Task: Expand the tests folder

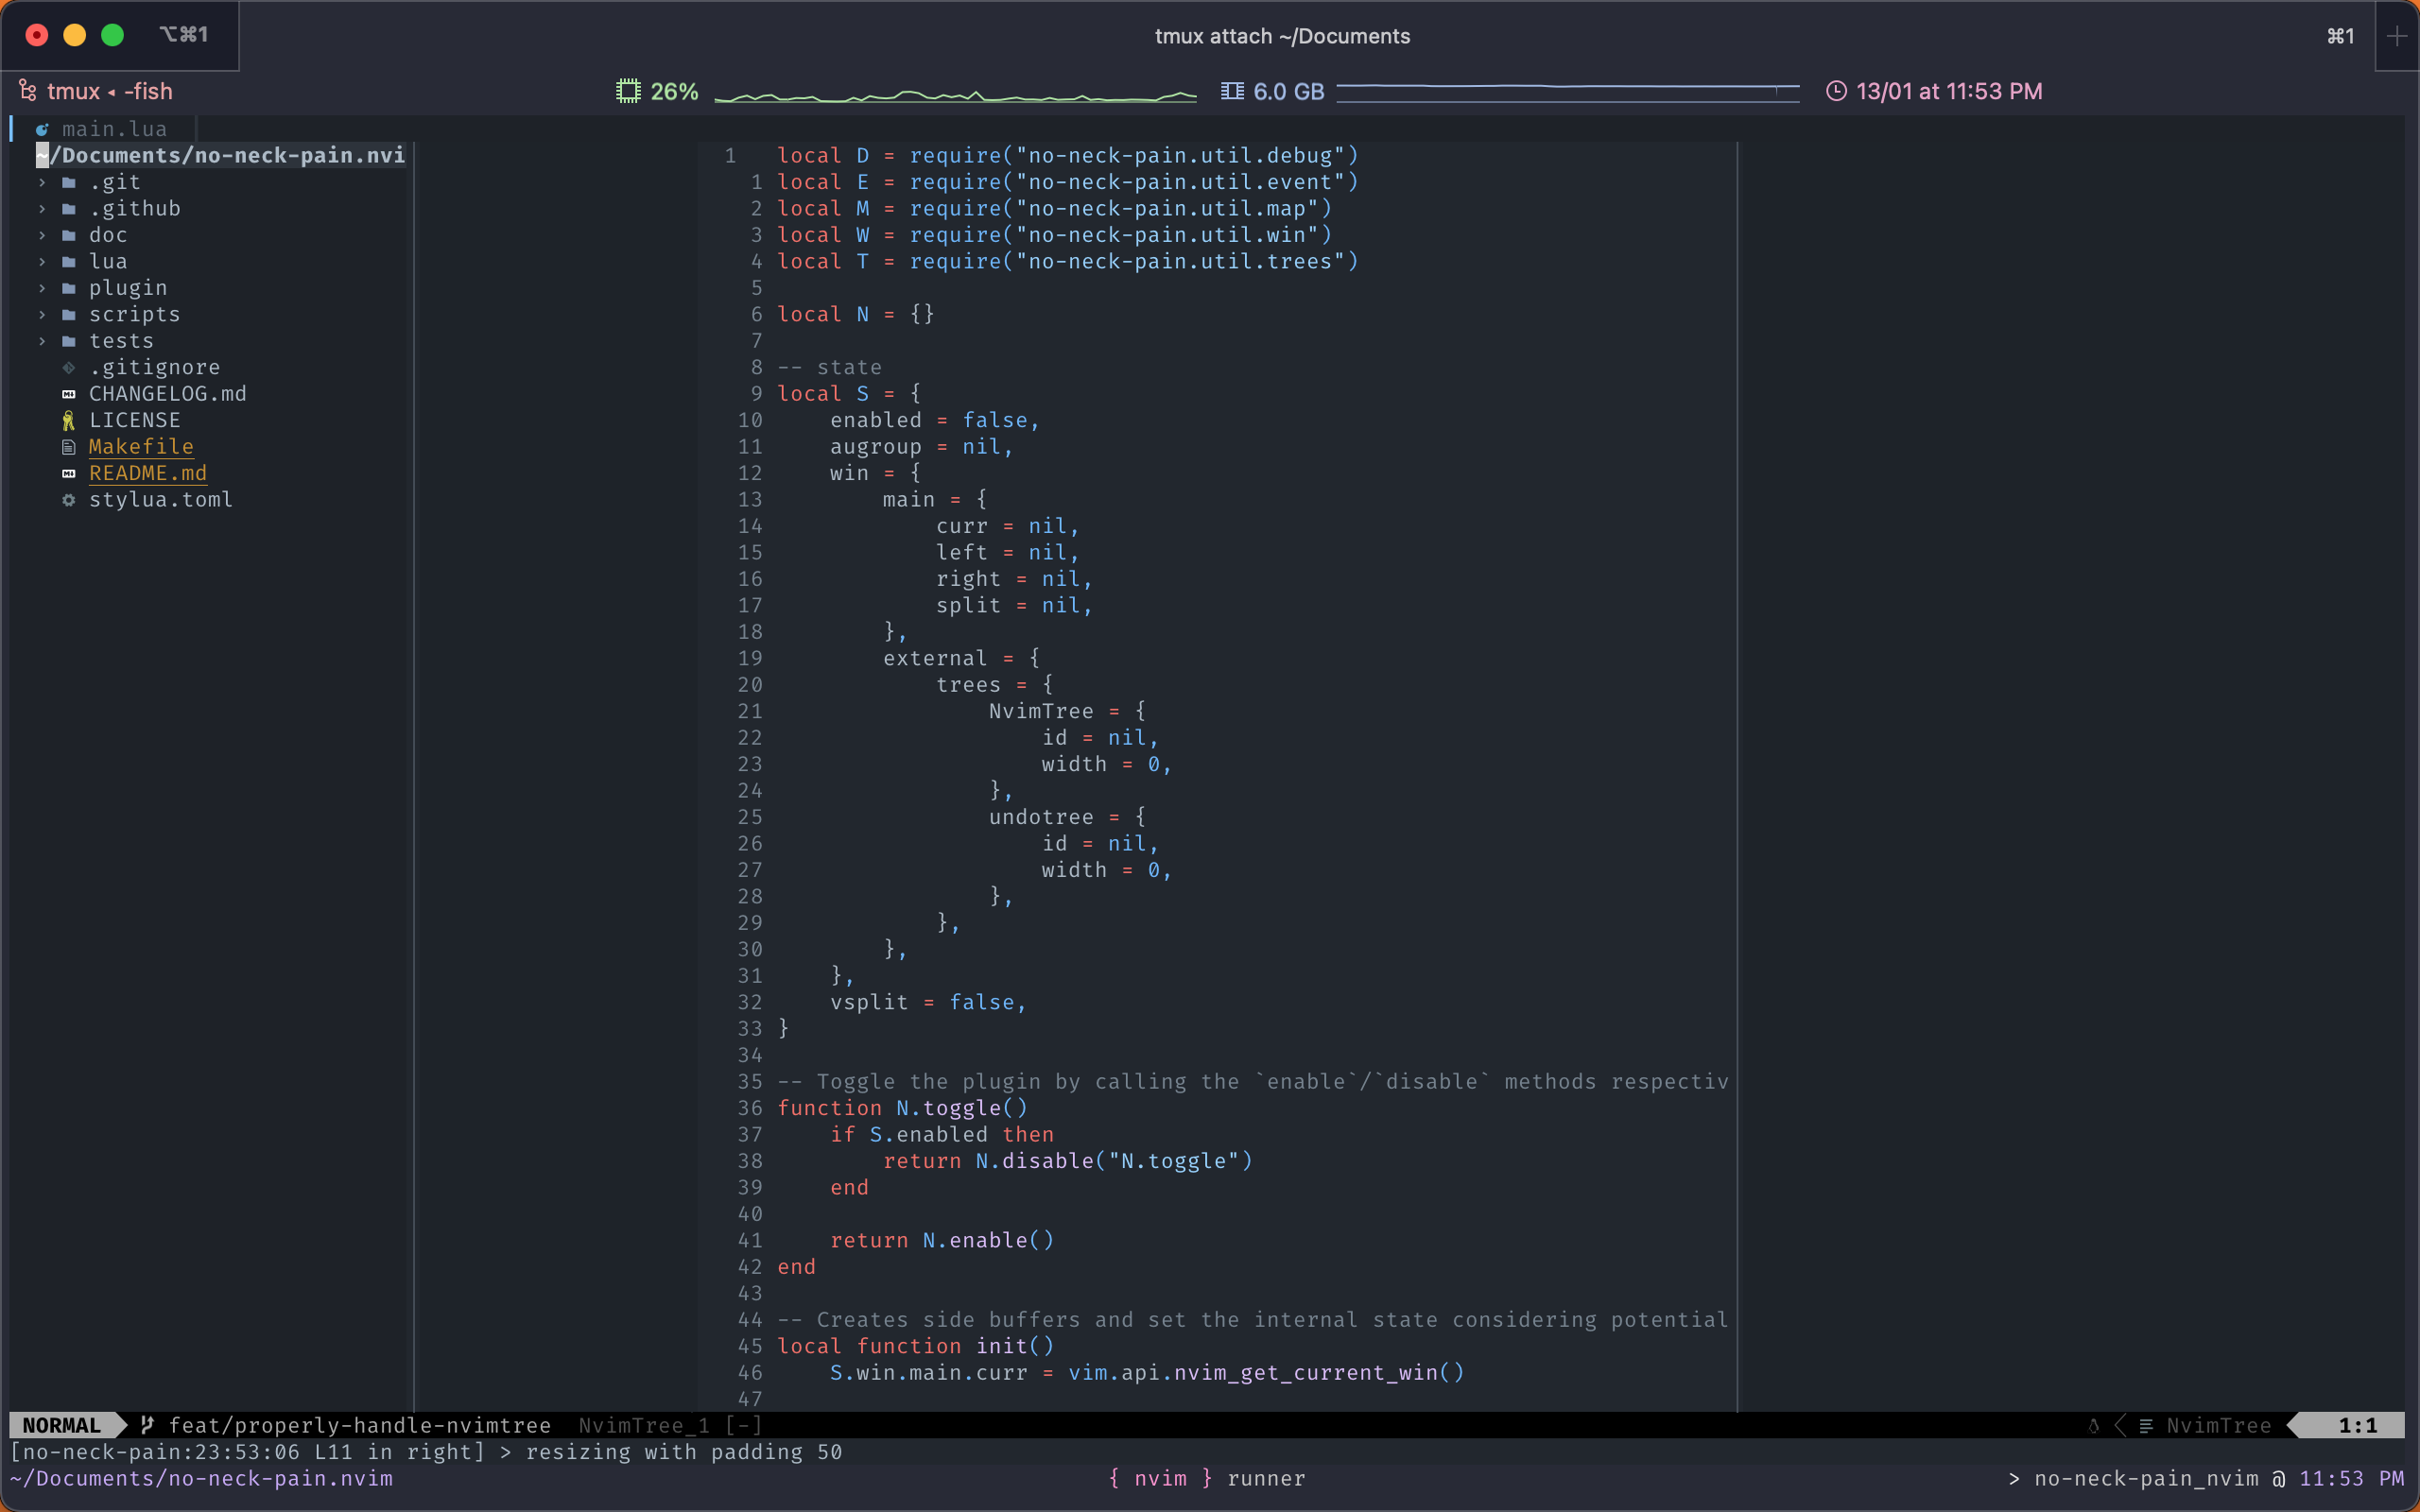Action: tap(42, 341)
